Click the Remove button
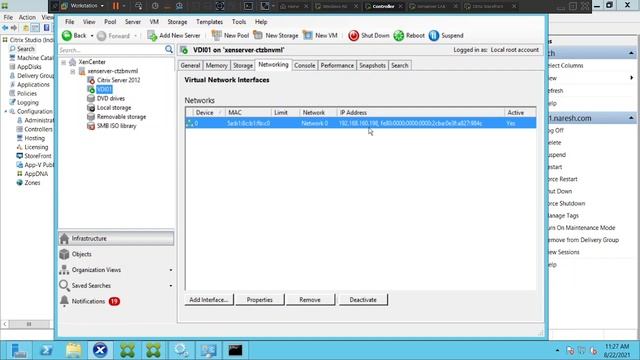Viewport: 640px width, 360px height. tap(310, 300)
